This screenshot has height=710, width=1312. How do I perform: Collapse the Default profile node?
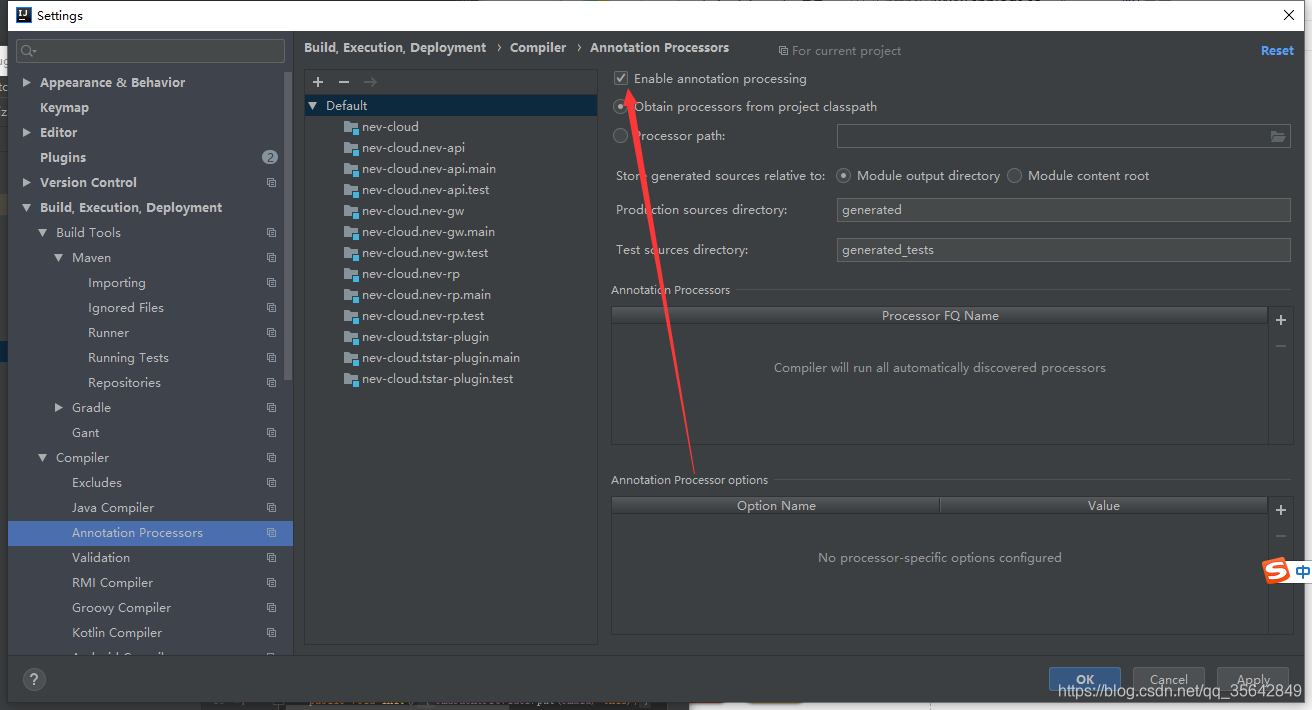313,106
